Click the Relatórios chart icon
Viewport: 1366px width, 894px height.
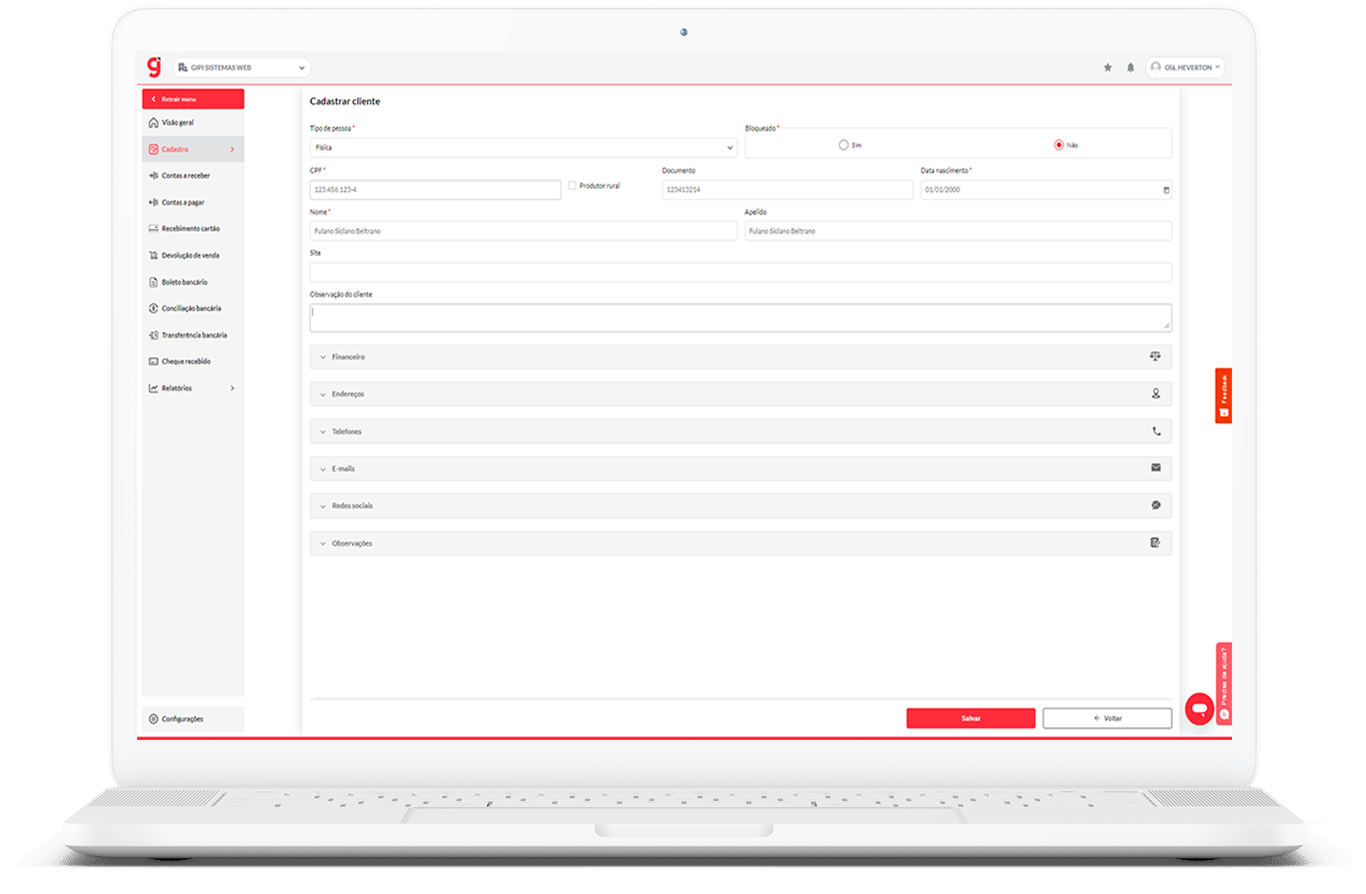point(153,388)
